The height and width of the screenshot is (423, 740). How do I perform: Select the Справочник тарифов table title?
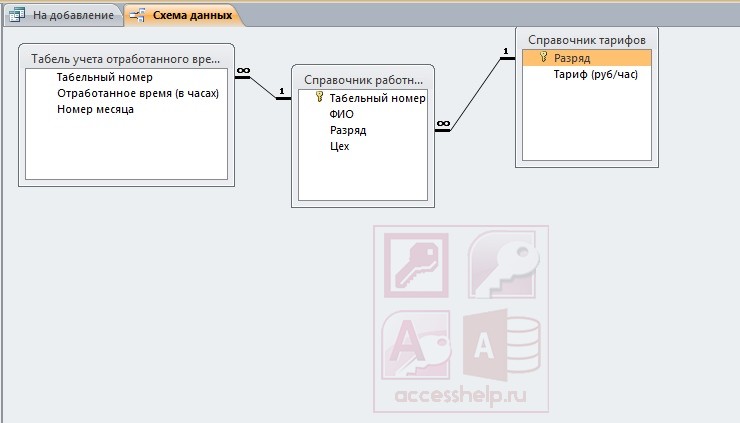coord(587,40)
